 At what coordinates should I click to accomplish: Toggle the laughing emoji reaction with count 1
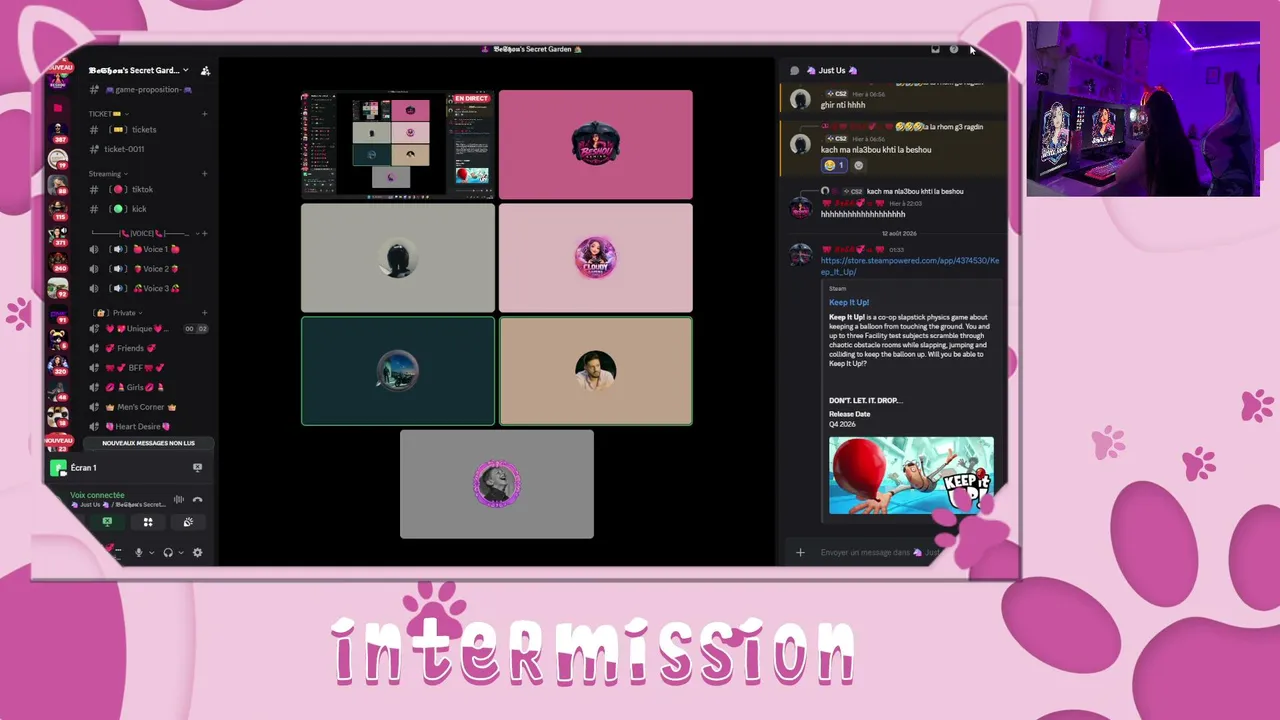click(x=834, y=165)
